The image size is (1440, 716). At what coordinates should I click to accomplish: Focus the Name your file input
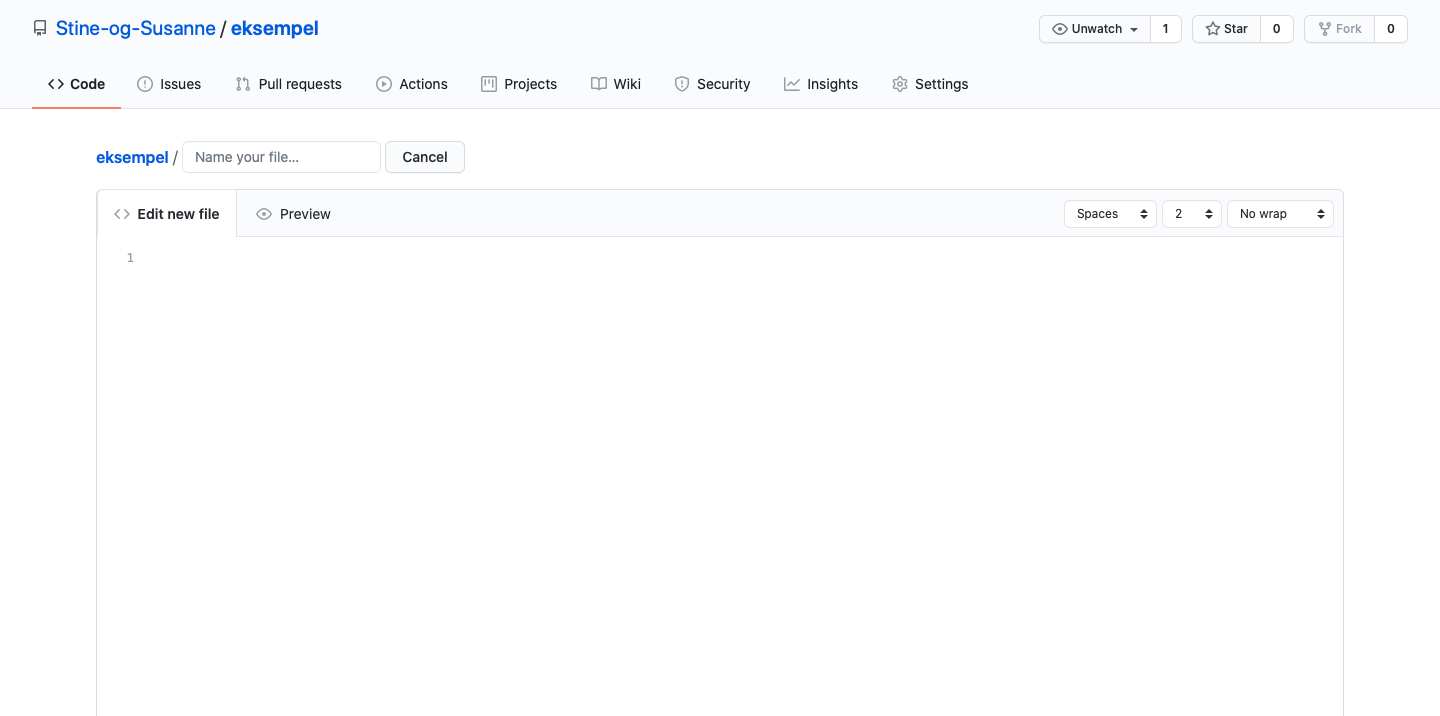coord(281,157)
